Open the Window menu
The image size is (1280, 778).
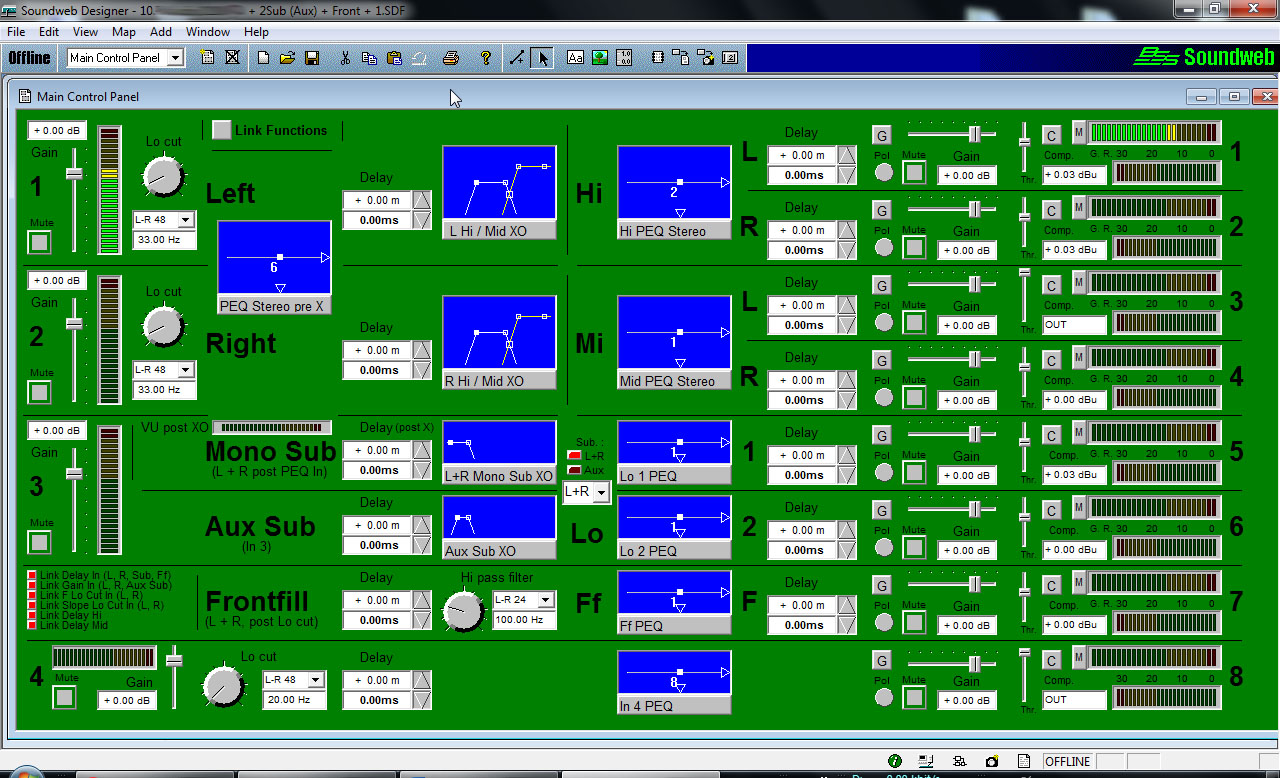pyautogui.click(x=208, y=32)
